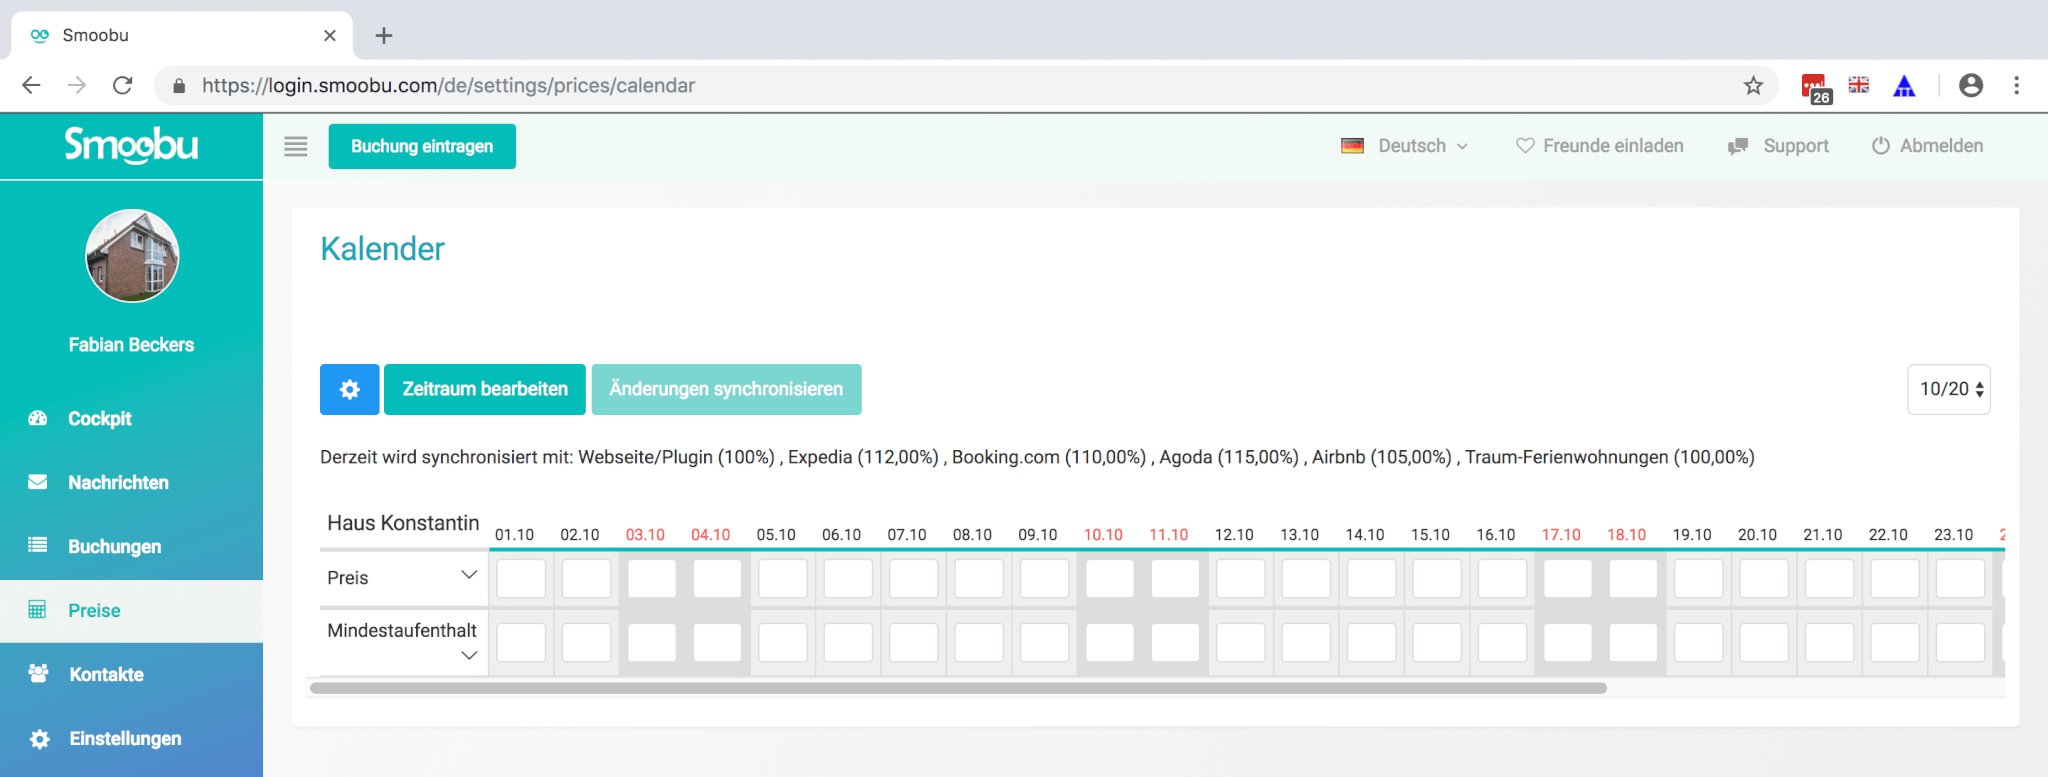This screenshot has width=2048, height=777.
Task: Click the 18.10 date header
Action: (1627, 535)
